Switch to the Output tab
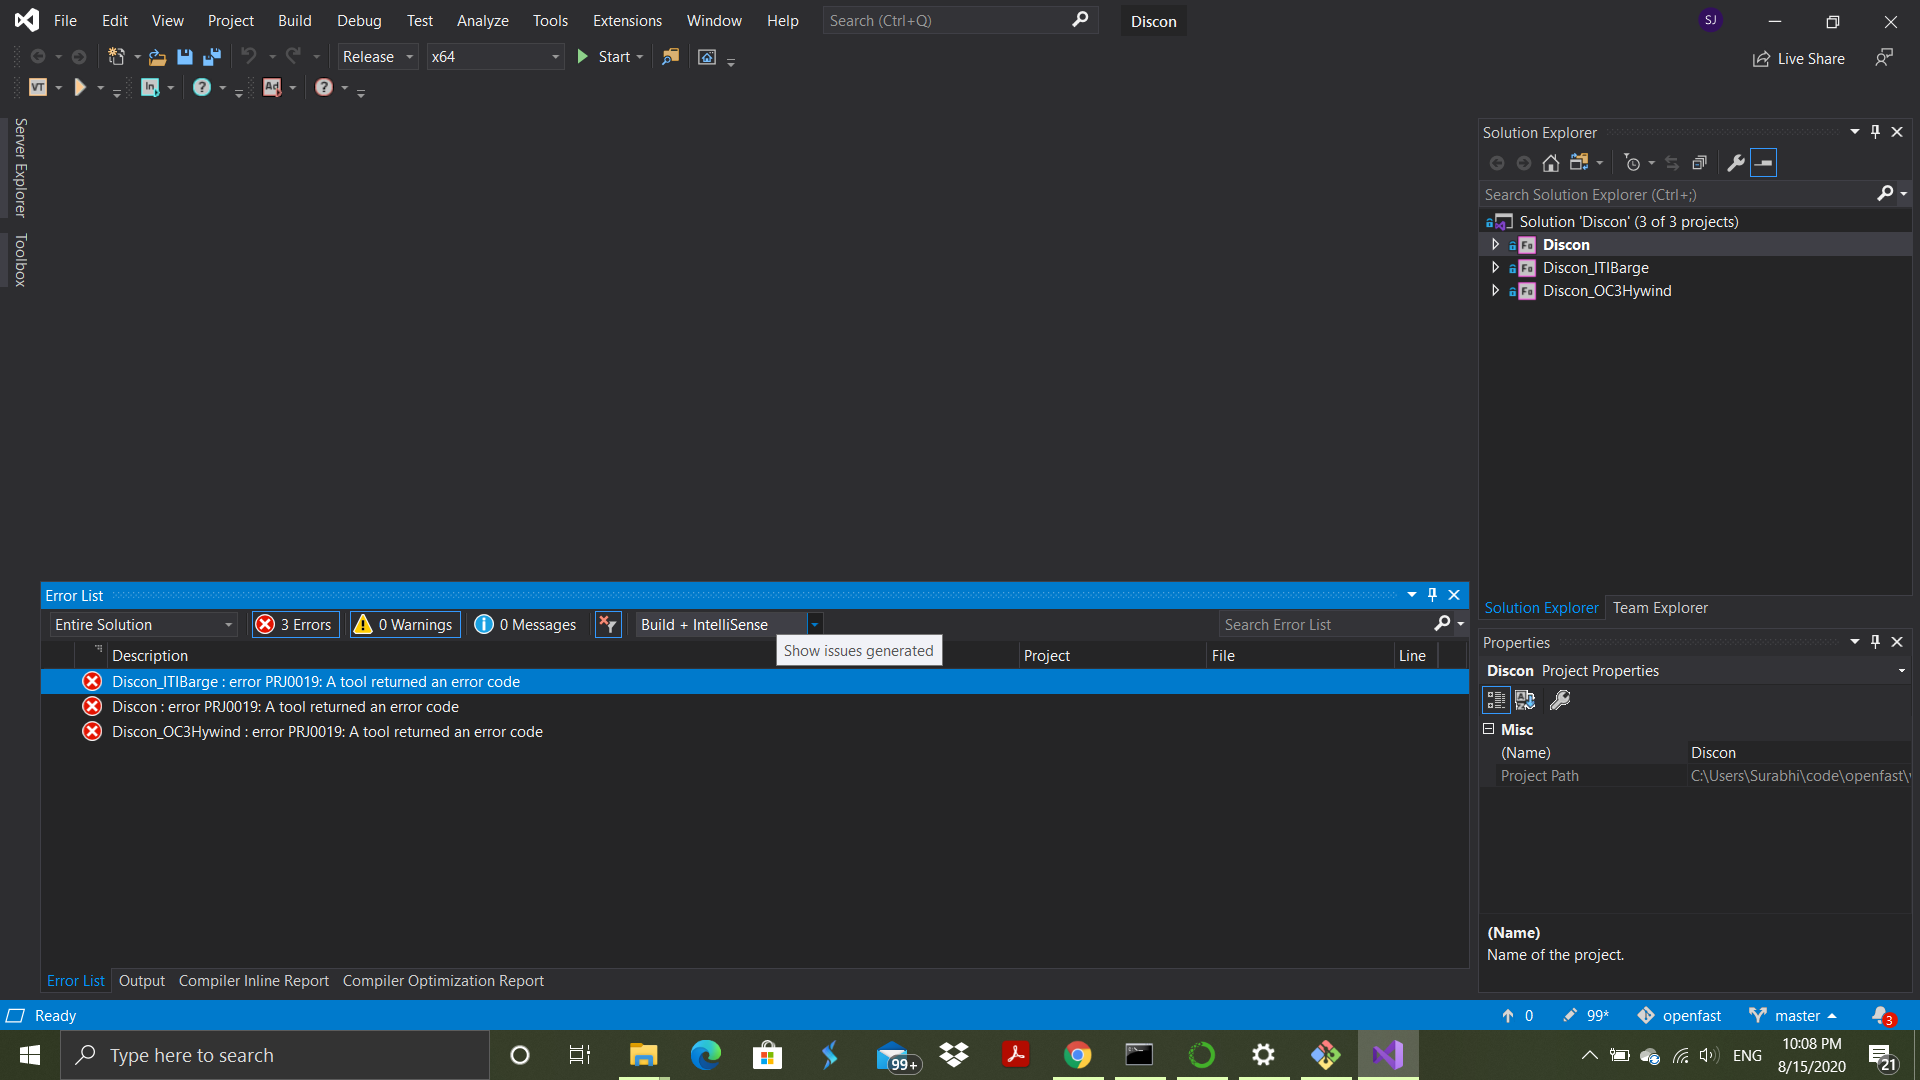Image resolution: width=1920 pixels, height=1080 pixels. [x=141, y=980]
